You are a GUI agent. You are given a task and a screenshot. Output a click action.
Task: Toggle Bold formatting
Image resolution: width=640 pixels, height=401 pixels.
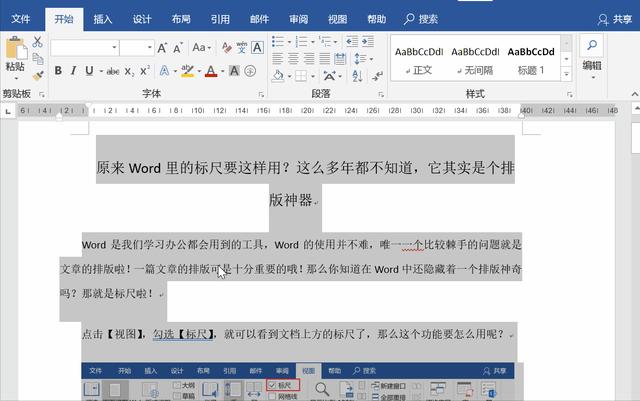[x=58, y=71]
